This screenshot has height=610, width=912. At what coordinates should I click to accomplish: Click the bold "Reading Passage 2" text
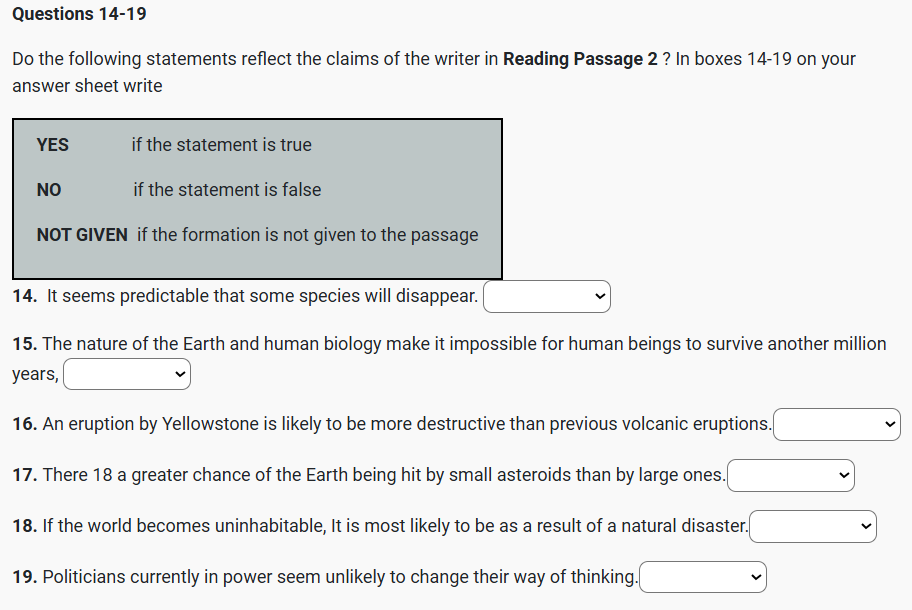(x=580, y=59)
